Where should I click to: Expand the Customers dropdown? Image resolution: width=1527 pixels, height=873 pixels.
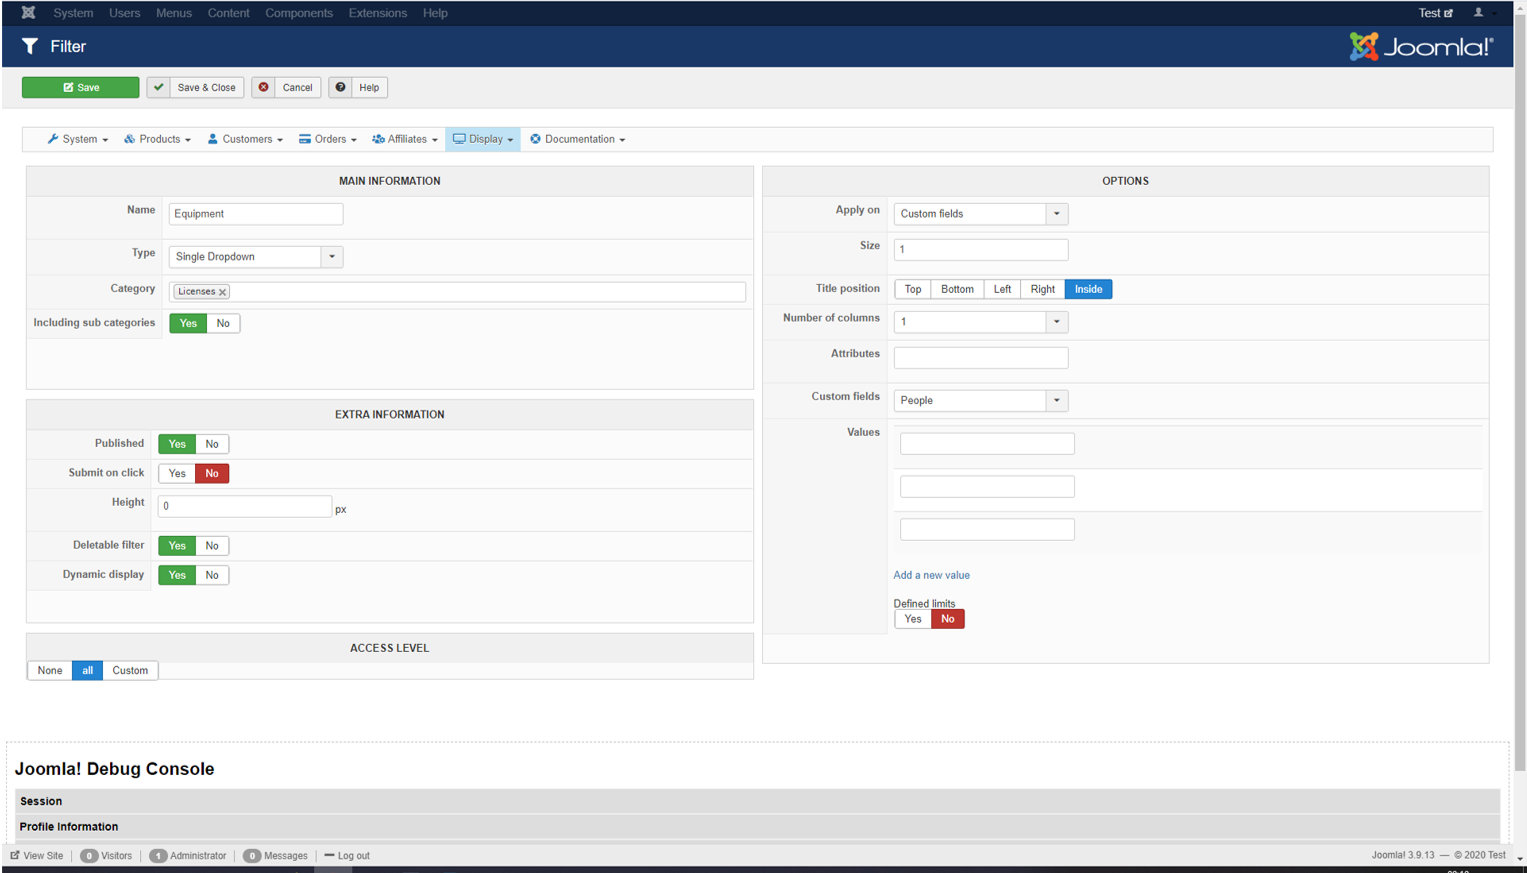coord(245,139)
